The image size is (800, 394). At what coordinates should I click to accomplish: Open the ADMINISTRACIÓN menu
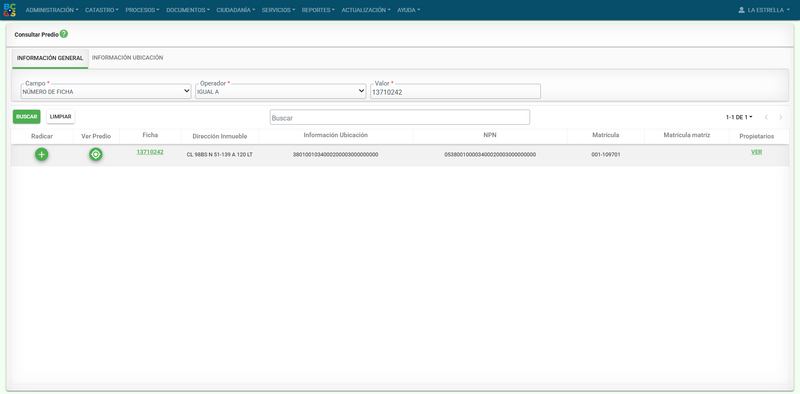[52, 10]
